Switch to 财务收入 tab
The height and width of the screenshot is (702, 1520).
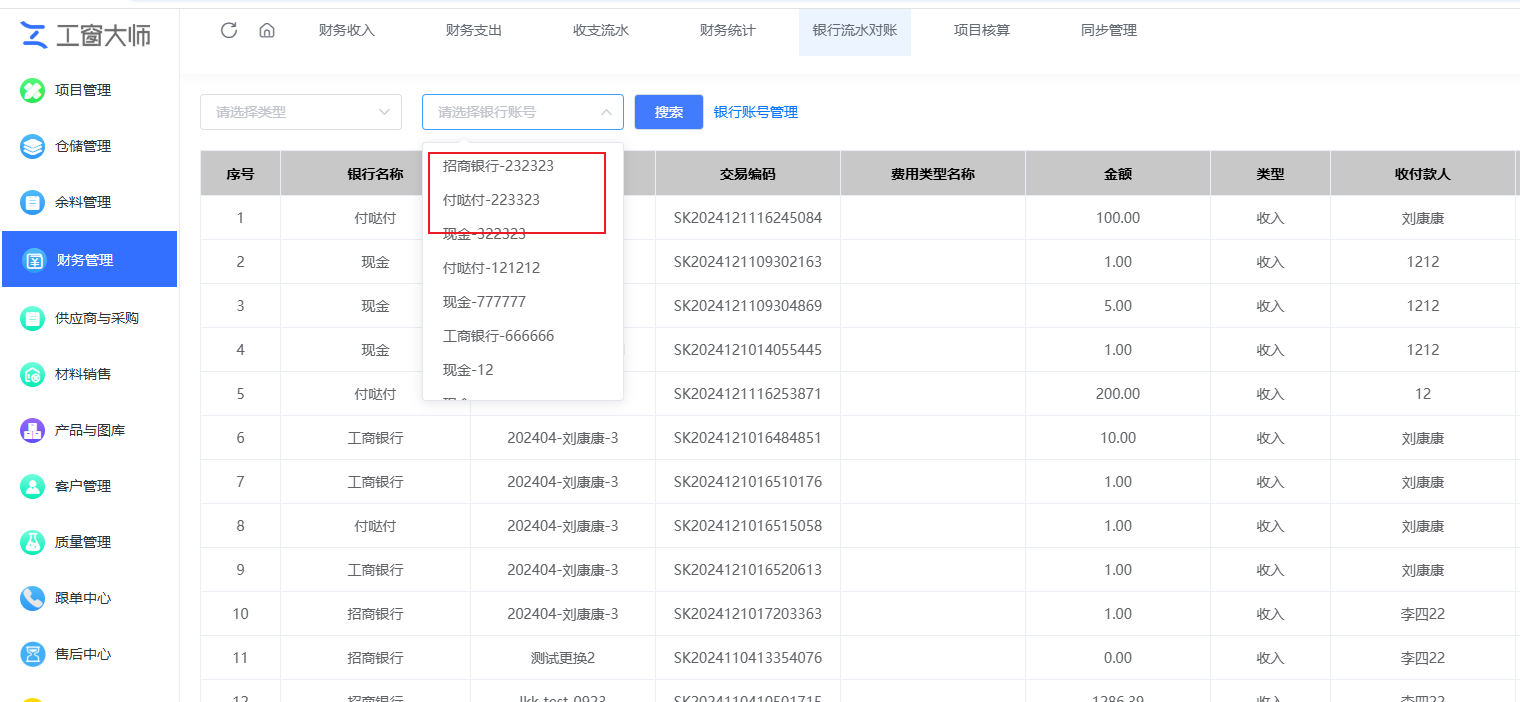(347, 30)
